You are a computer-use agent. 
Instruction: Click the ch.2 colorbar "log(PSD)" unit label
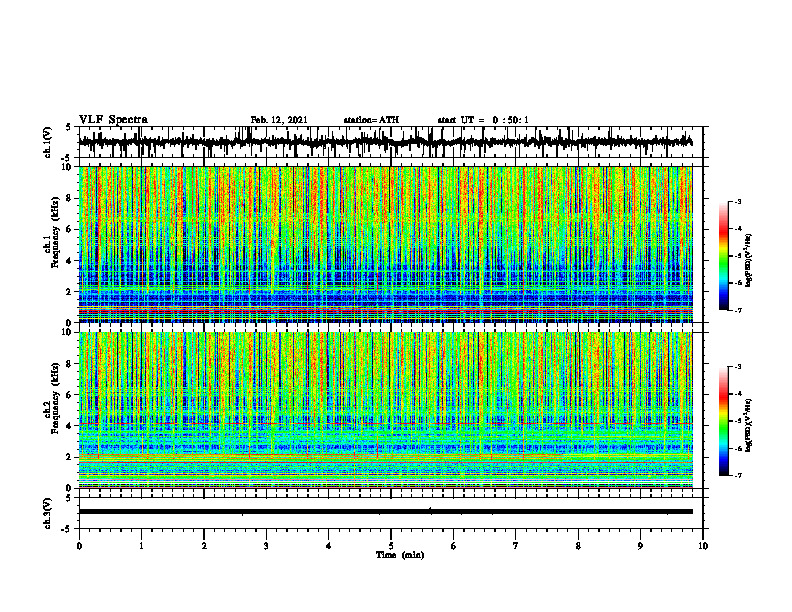(749, 424)
